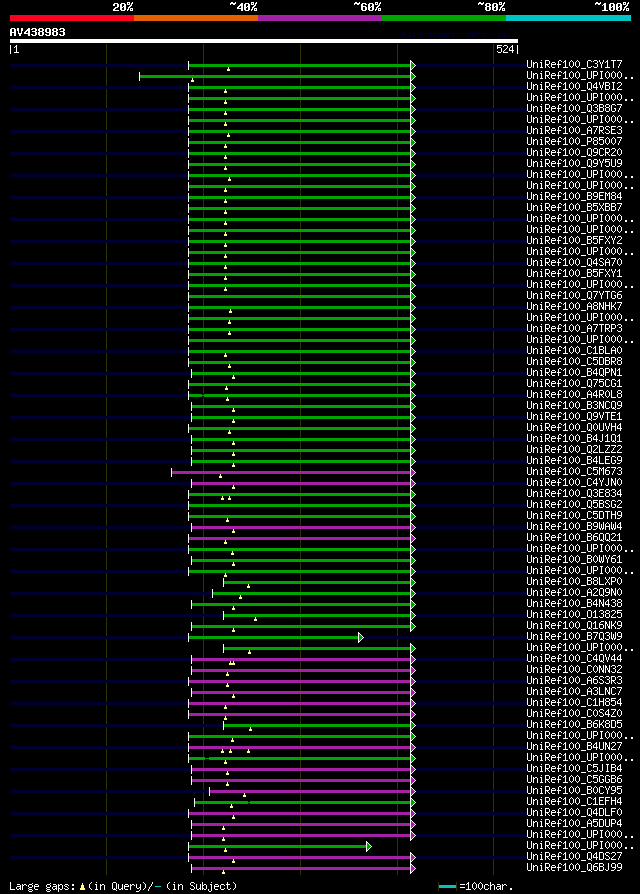Select the UniRef100_Q3E834 label
The width and height of the screenshot is (640, 894).
[574, 494]
